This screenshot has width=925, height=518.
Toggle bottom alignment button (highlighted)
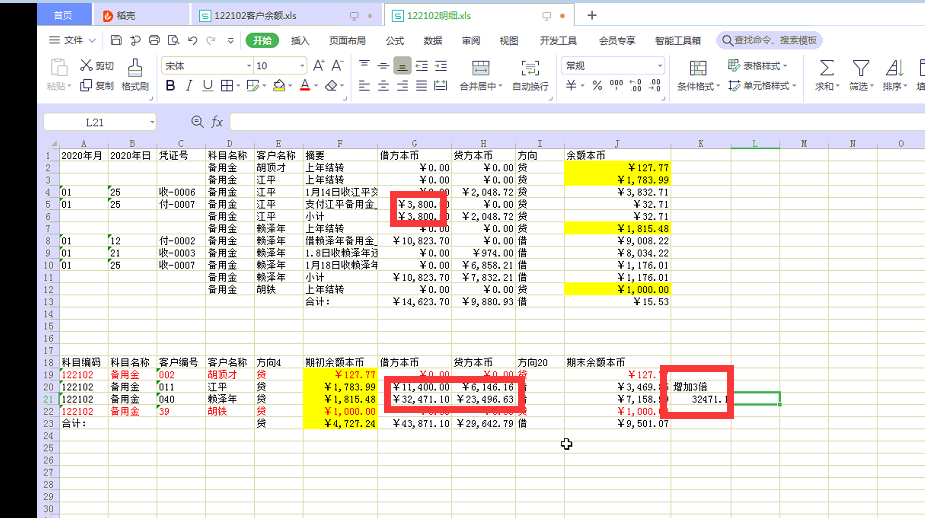coord(402,65)
